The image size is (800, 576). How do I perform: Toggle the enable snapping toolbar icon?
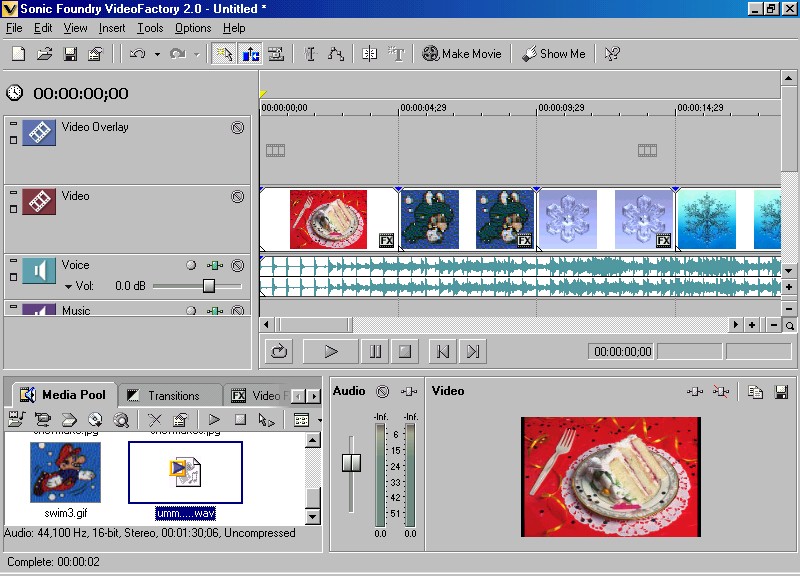point(224,54)
